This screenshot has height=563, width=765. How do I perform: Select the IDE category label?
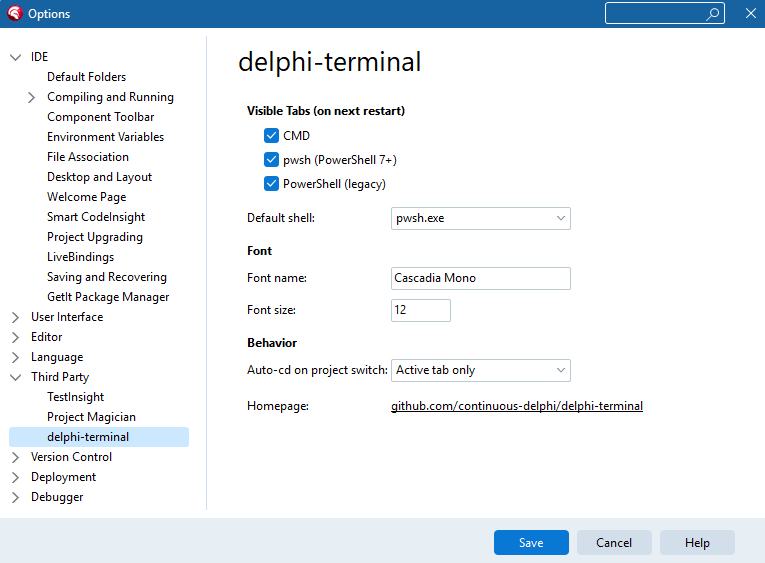coord(40,57)
